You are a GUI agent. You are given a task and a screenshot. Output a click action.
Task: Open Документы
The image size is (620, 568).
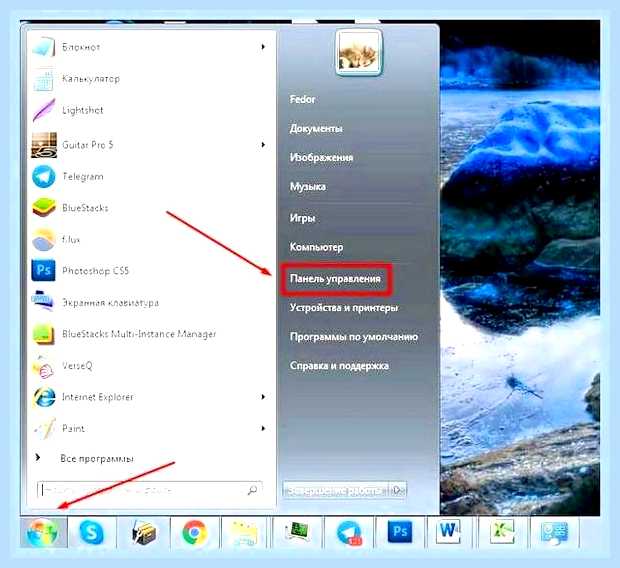point(316,129)
